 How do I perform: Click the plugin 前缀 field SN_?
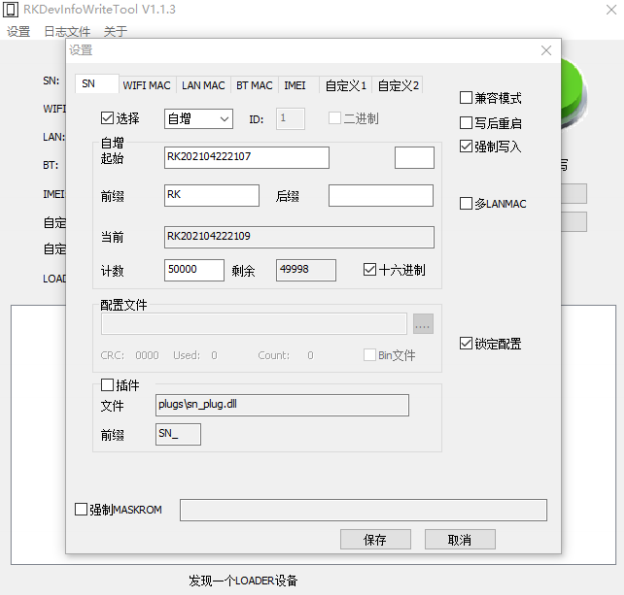pyautogui.click(x=178, y=434)
